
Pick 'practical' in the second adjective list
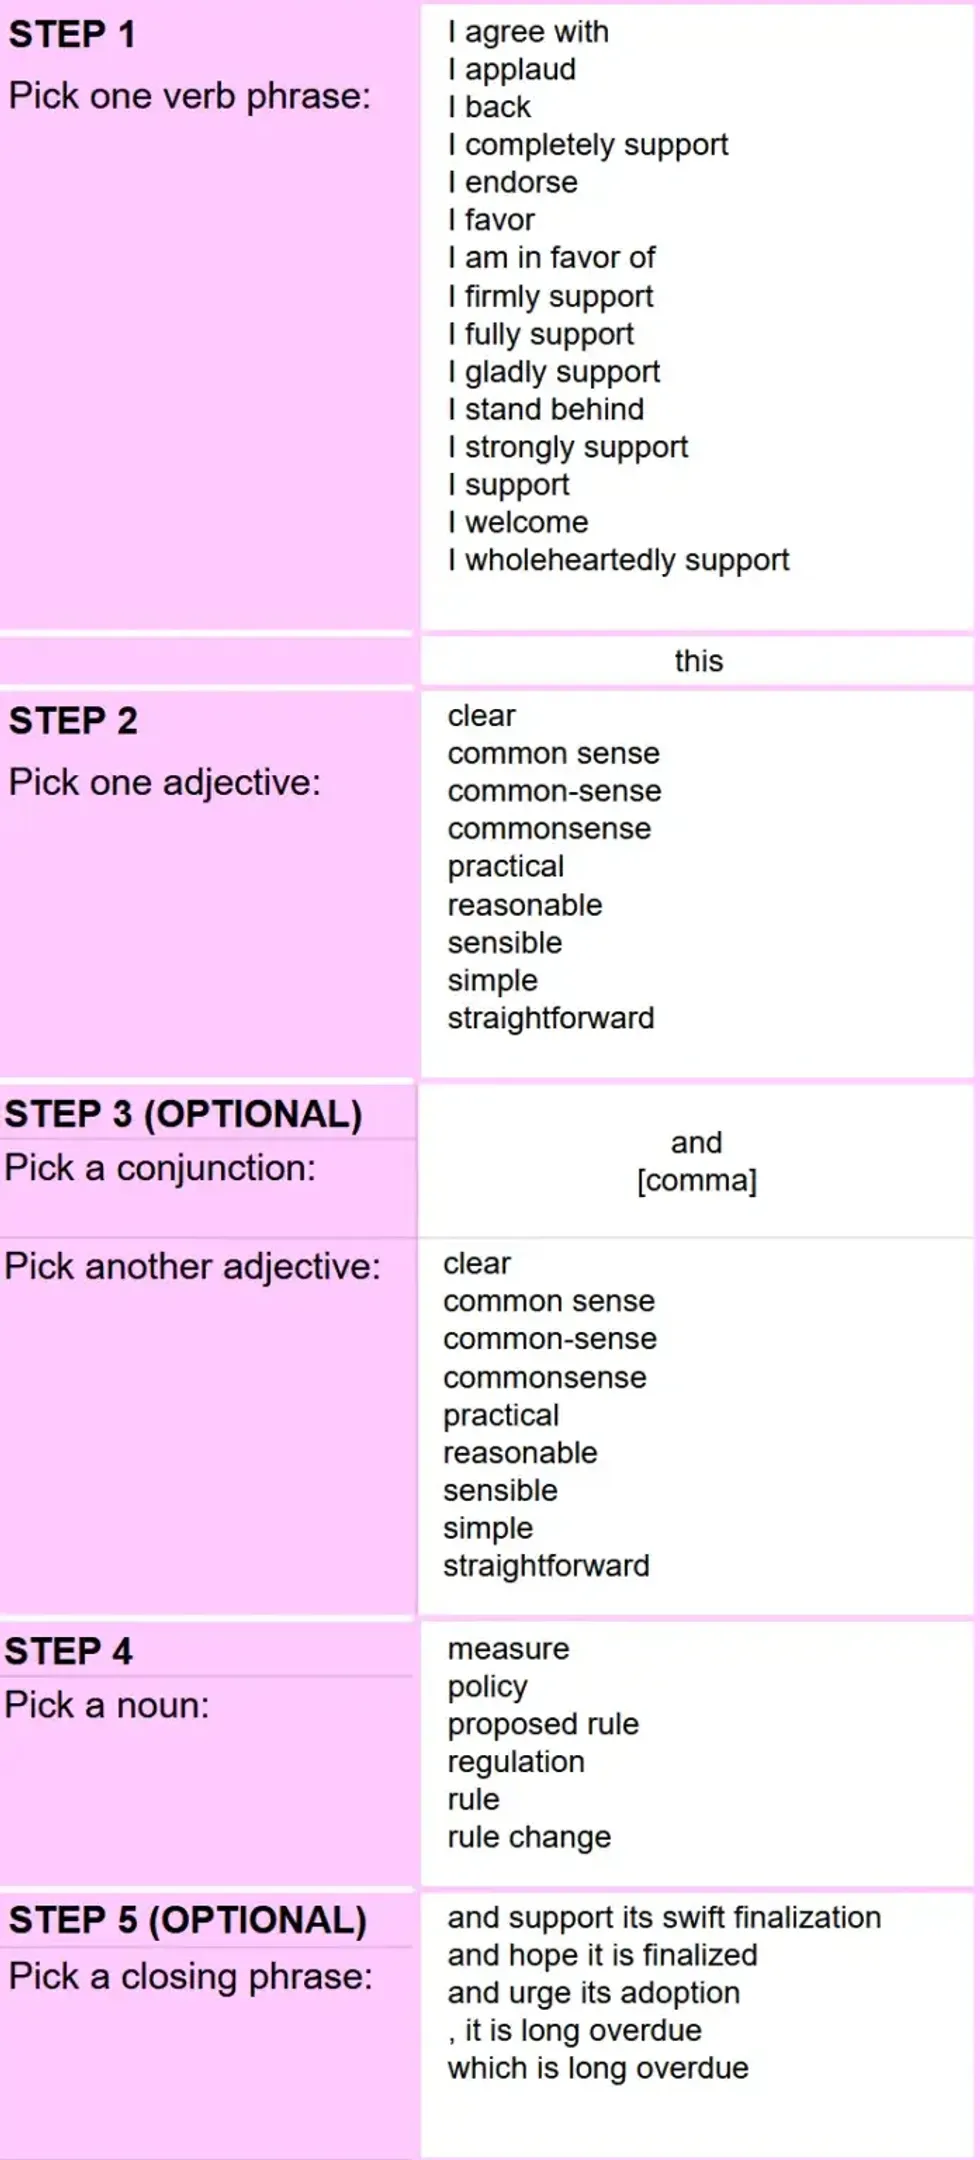click(501, 1415)
